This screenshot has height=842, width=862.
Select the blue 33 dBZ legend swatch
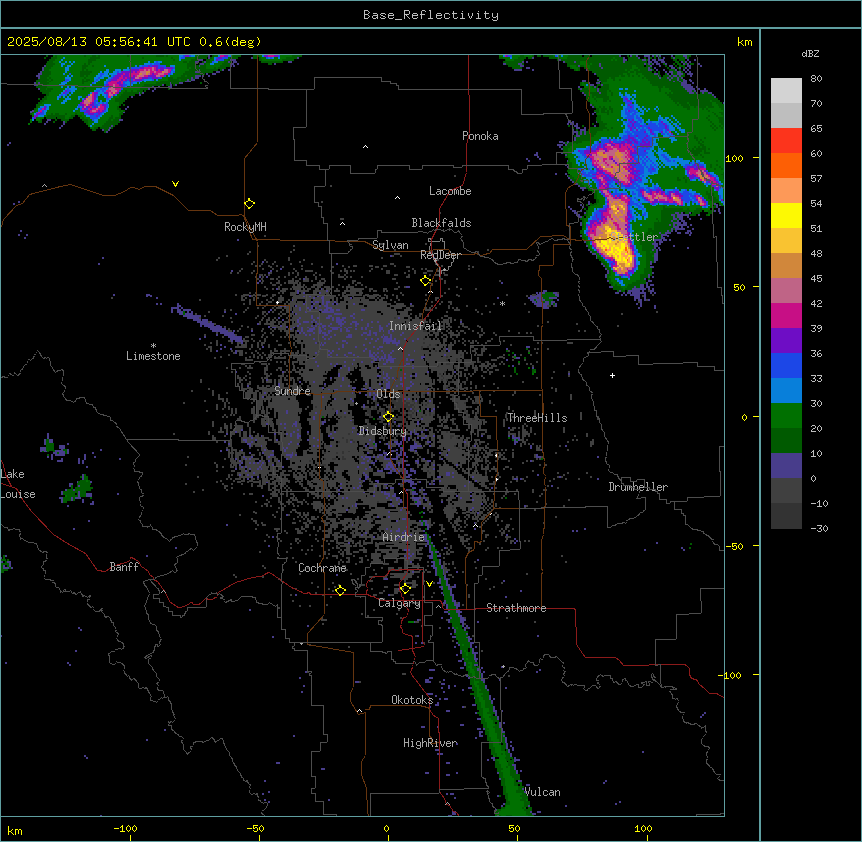click(786, 365)
